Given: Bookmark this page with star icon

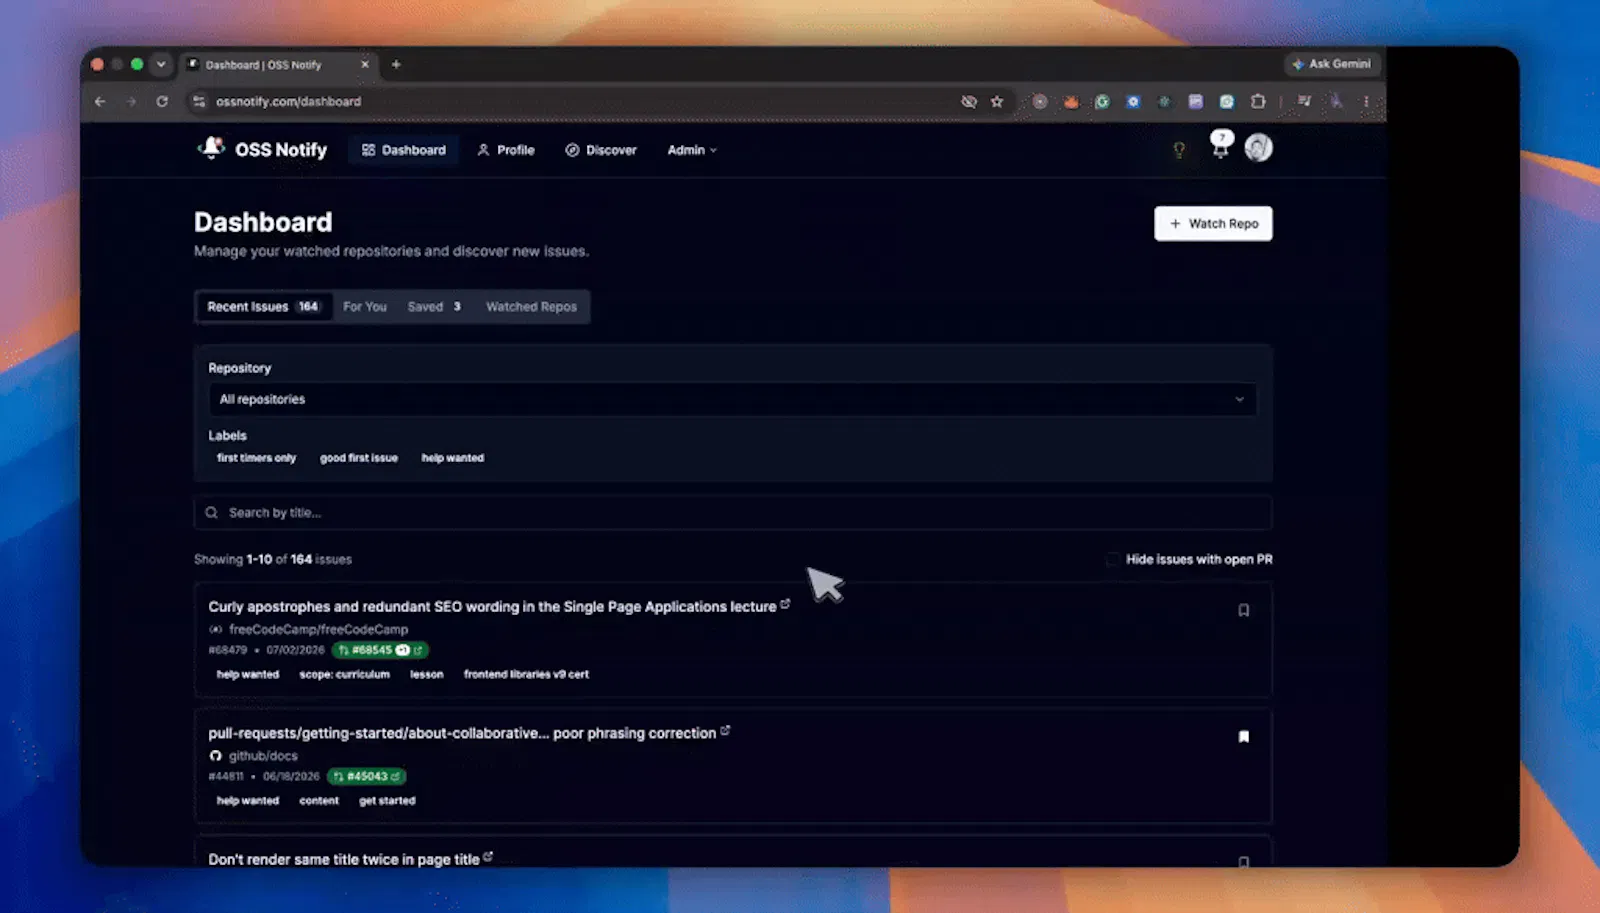Looking at the screenshot, I should (997, 101).
